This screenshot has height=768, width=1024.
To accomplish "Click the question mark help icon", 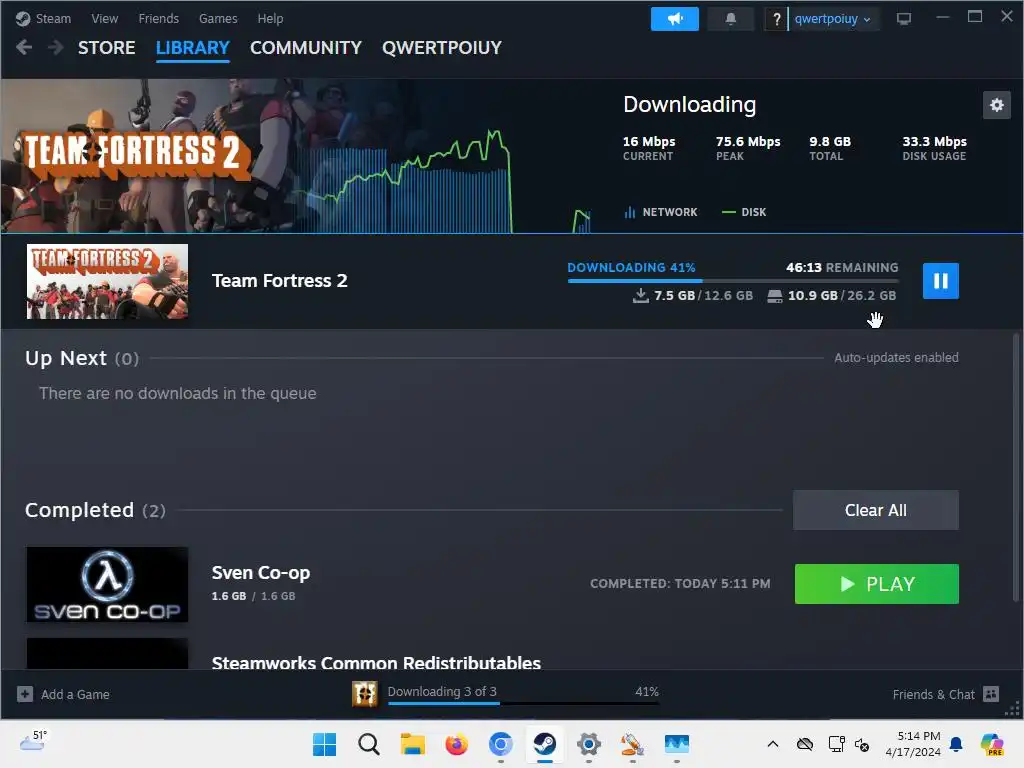I will (776, 19).
